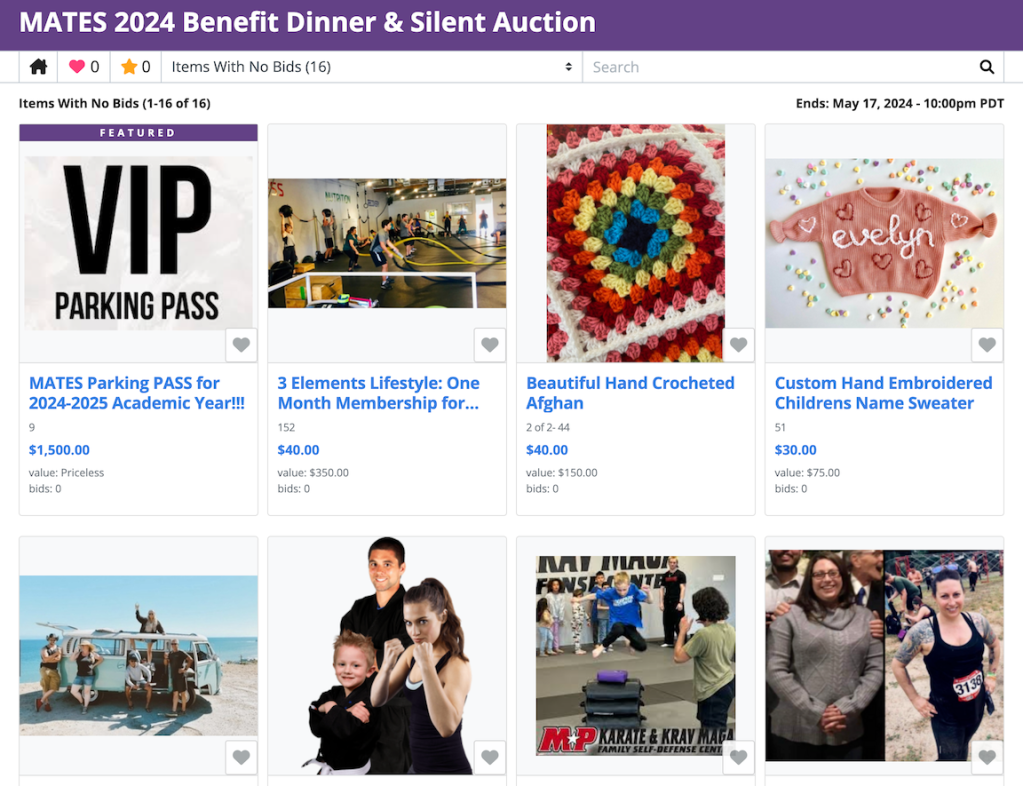1023x786 pixels.
Task: Open MATES Parking PASS item link
Action: (x=138, y=393)
